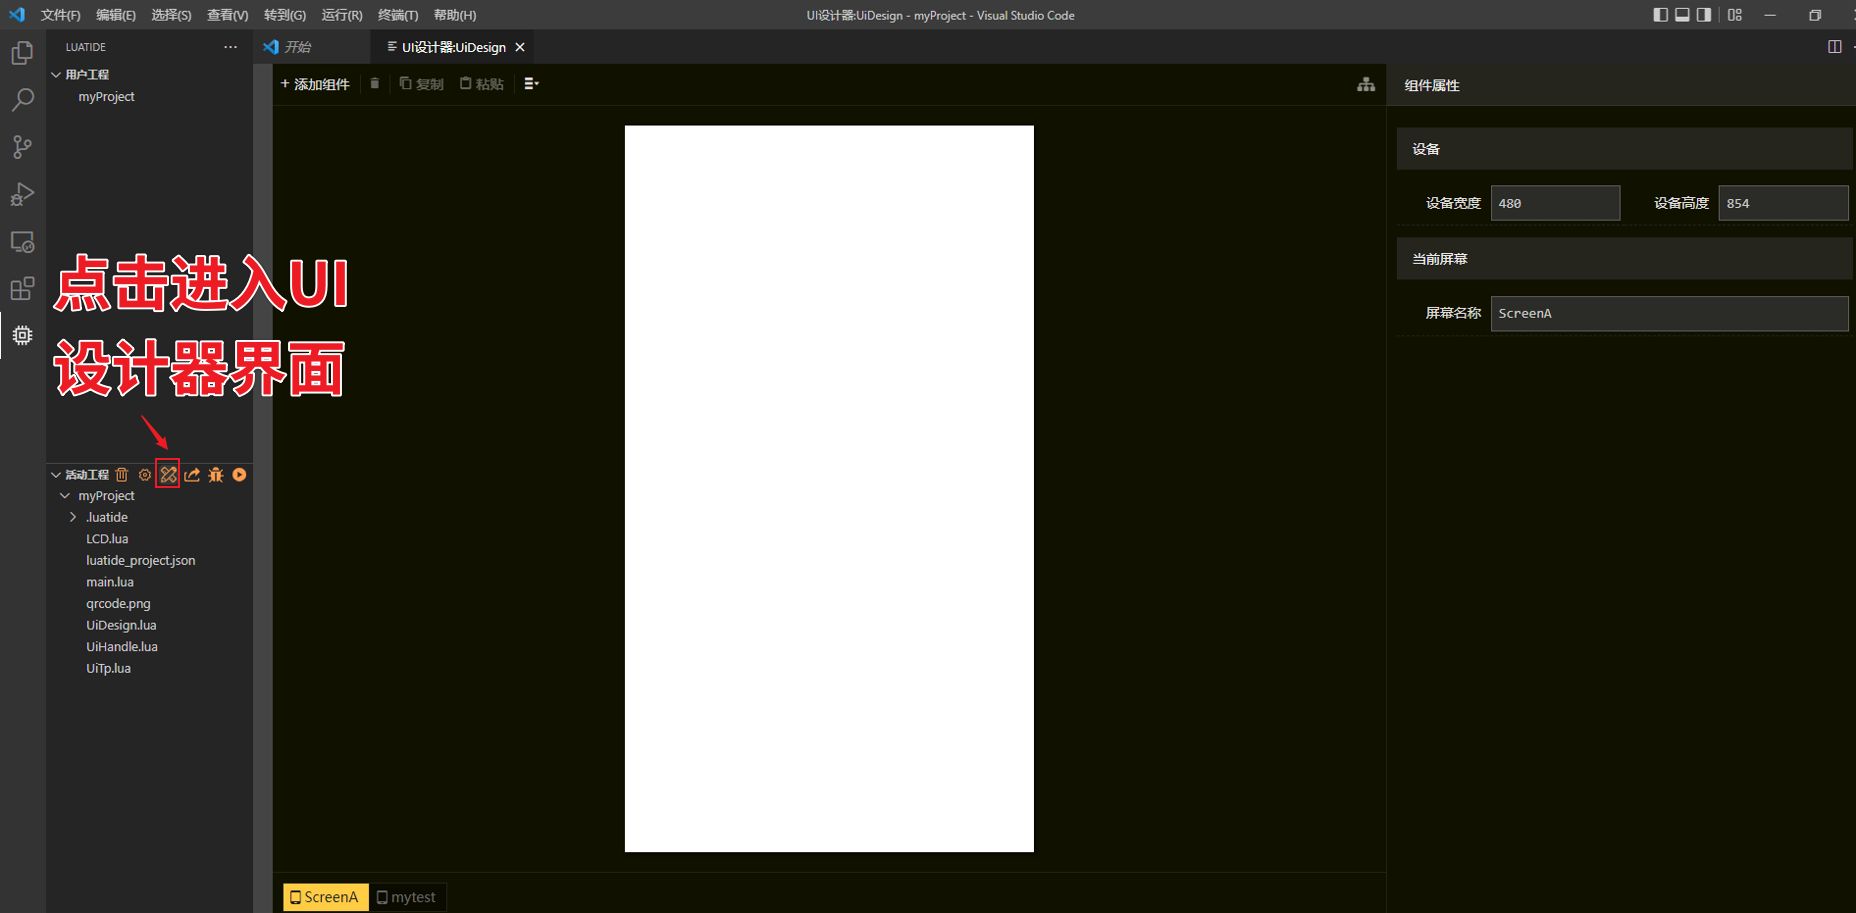This screenshot has width=1856, height=913.
Task: Open the component list dropdown in the toolbar
Action: click(x=530, y=84)
